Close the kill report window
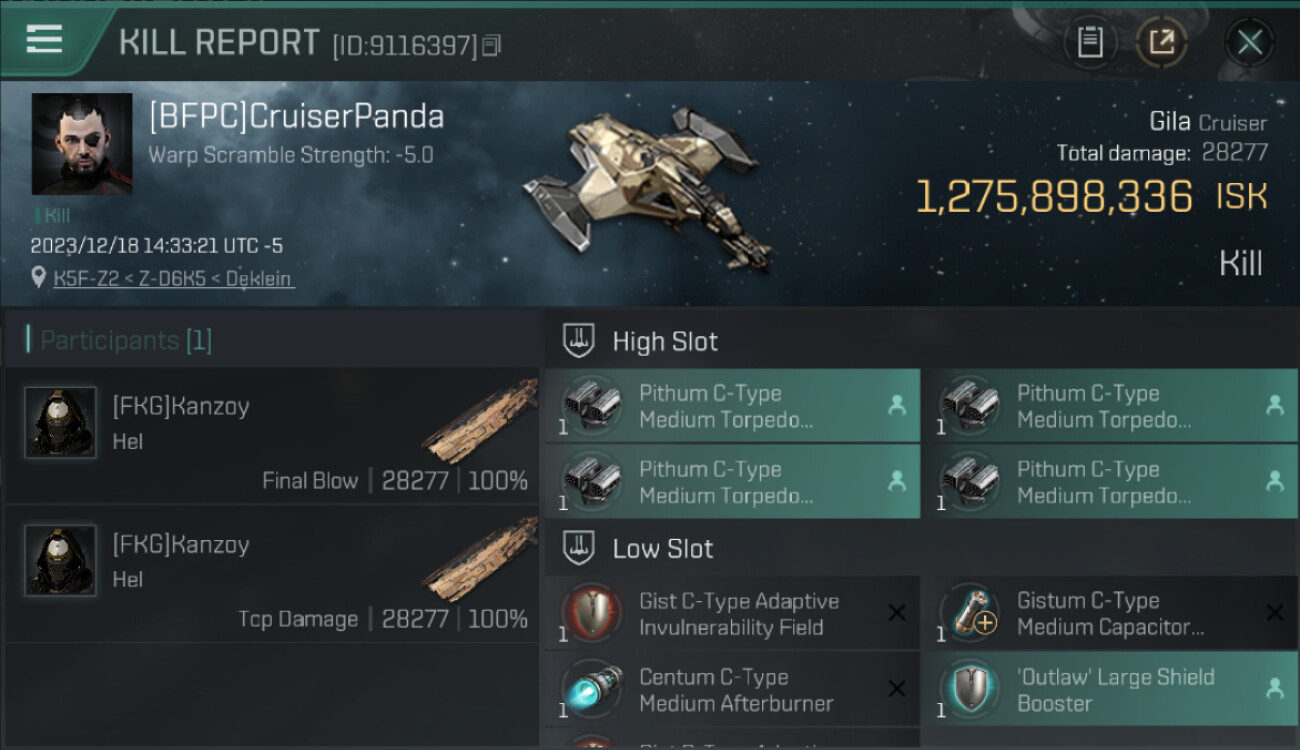The image size is (1300, 750). pyautogui.click(x=1249, y=42)
